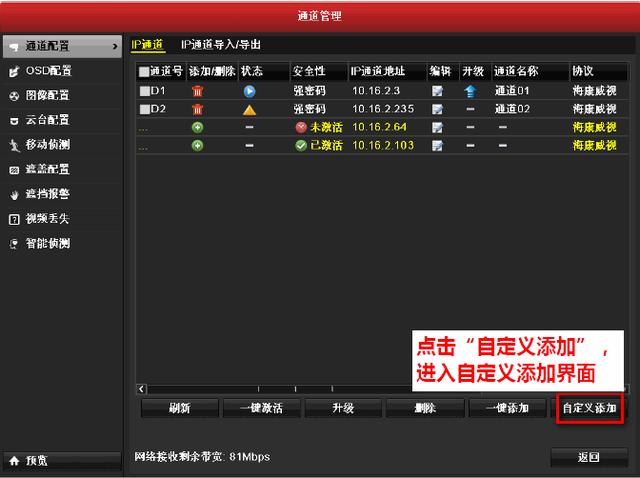640x478 pixels.
Task: Click the play status icon for D1
Action: (249, 91)
